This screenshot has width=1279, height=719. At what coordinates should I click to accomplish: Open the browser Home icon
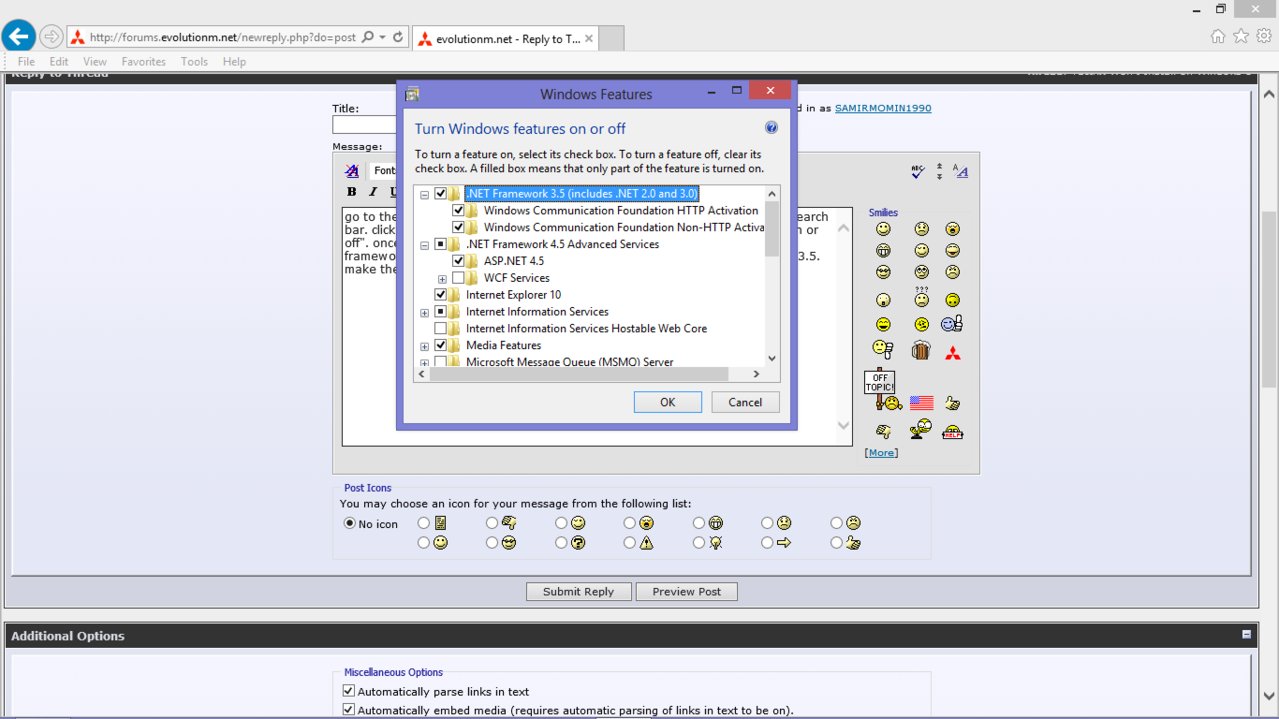pyautogui.click(x=1218, y=36)
